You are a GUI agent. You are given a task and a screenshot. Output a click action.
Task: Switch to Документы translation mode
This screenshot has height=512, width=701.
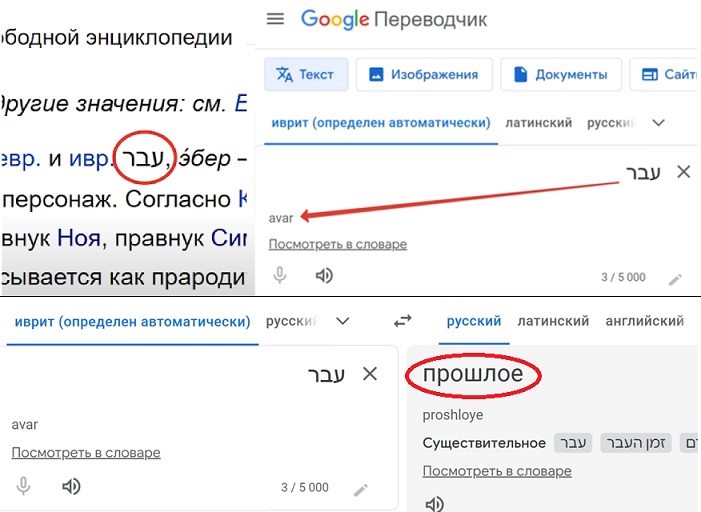click(x=561, y=74)
